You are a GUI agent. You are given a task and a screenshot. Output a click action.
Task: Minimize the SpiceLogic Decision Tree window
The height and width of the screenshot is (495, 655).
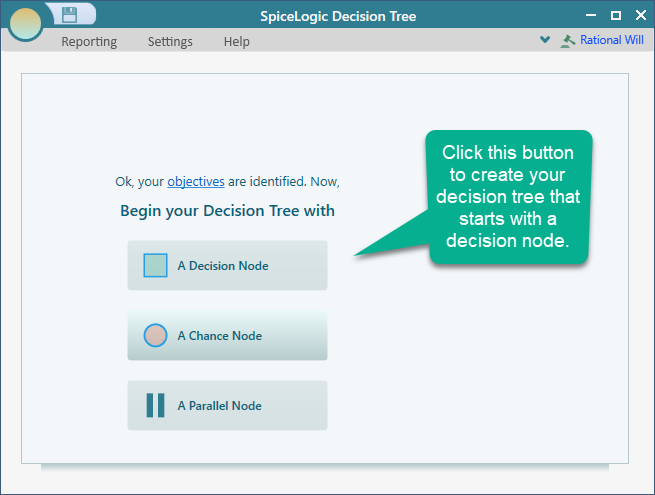[x=591, y=15]
